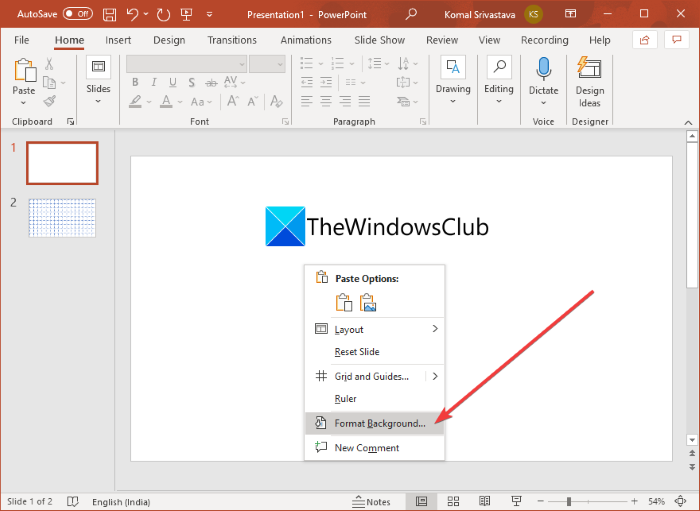Open the Design ribbon tab
This screenshot has width=700, height=511.
click(x=169, y=40)
